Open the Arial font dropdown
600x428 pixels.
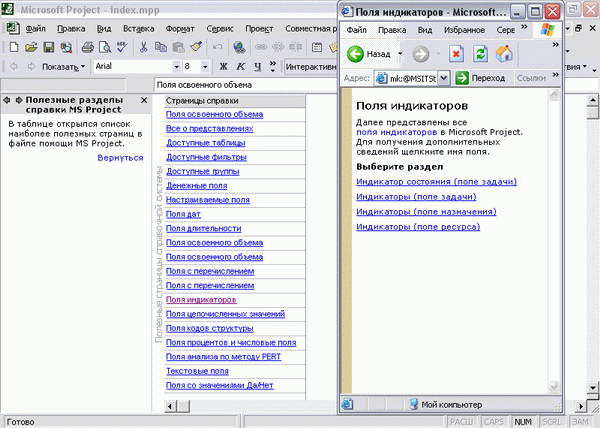point(176,67)
